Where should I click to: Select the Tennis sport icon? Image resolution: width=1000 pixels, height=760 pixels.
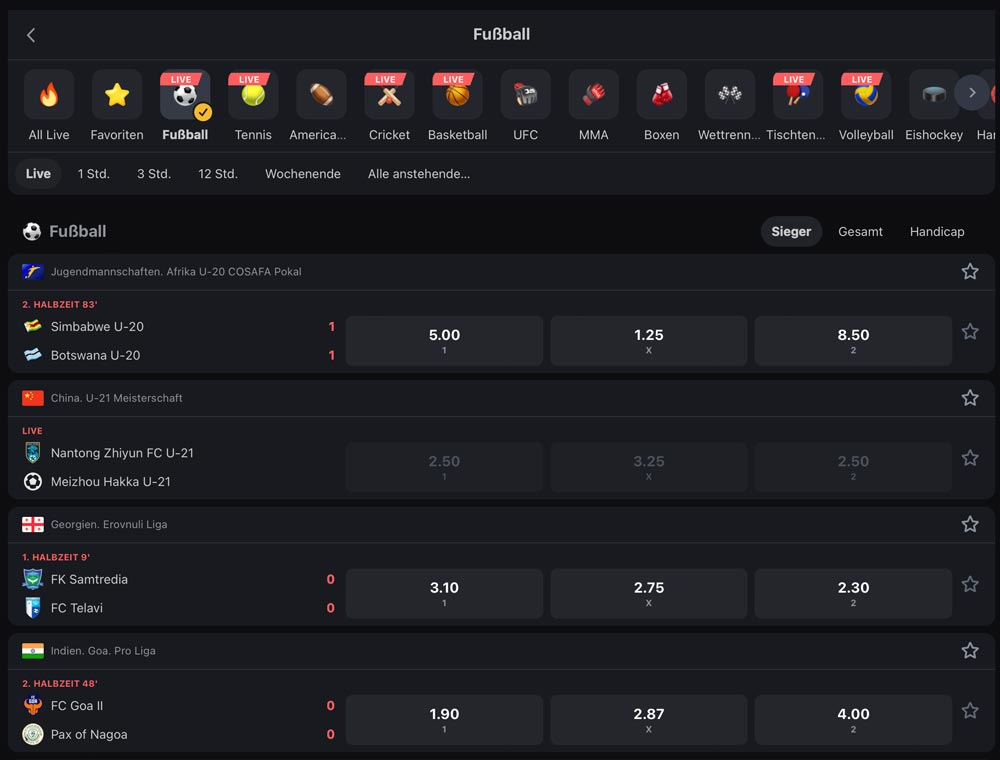[252, 94]
